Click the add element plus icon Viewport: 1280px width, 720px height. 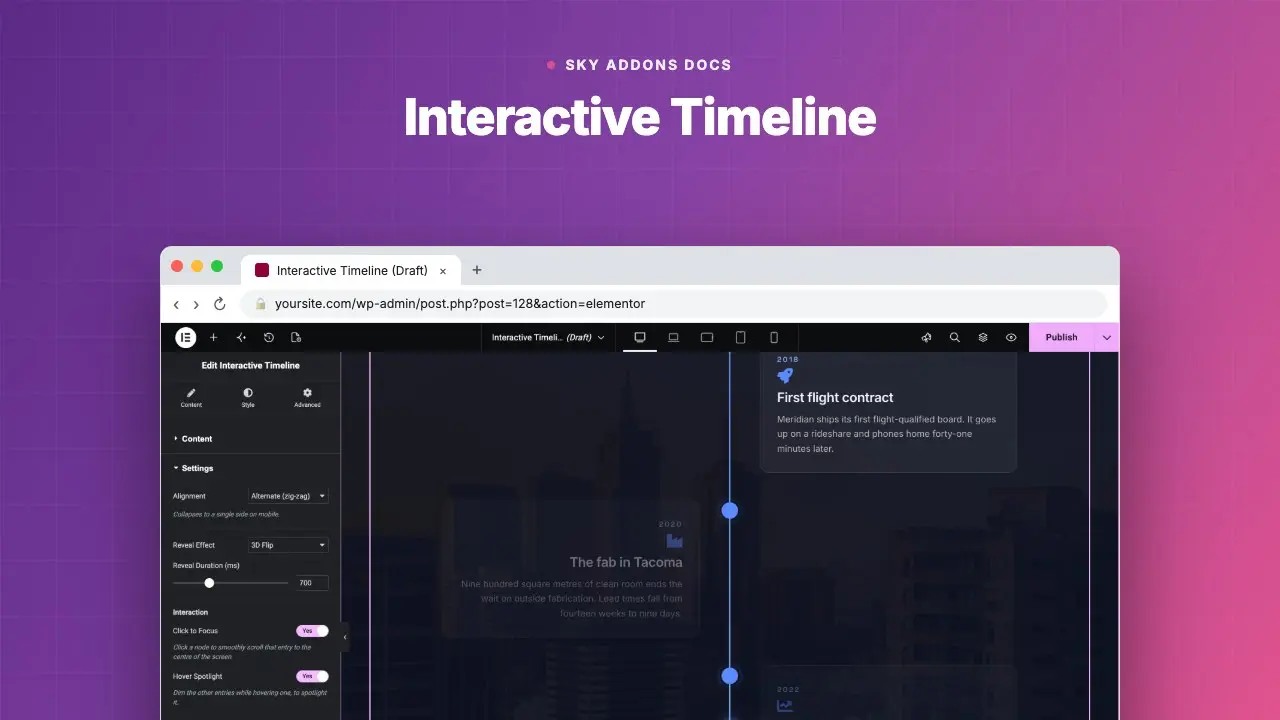coord(213,337)
